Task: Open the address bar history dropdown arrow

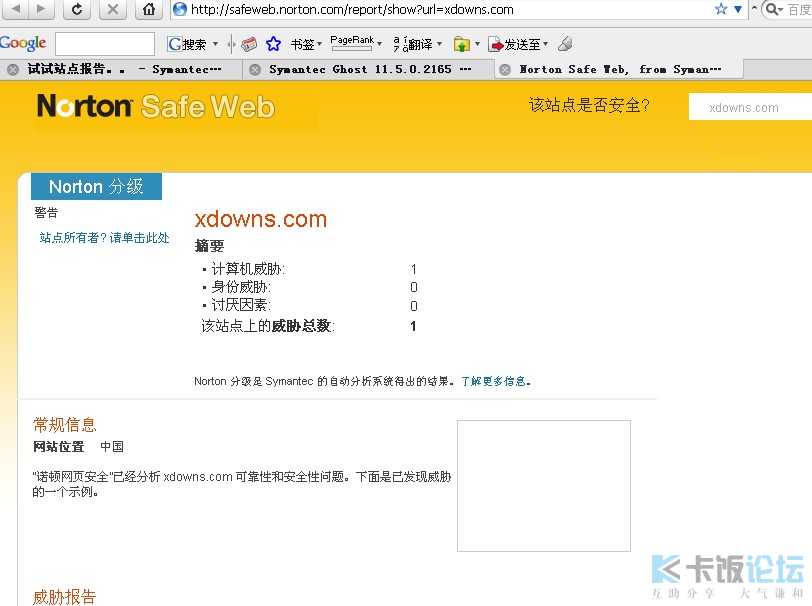Action: click(738, 9)
